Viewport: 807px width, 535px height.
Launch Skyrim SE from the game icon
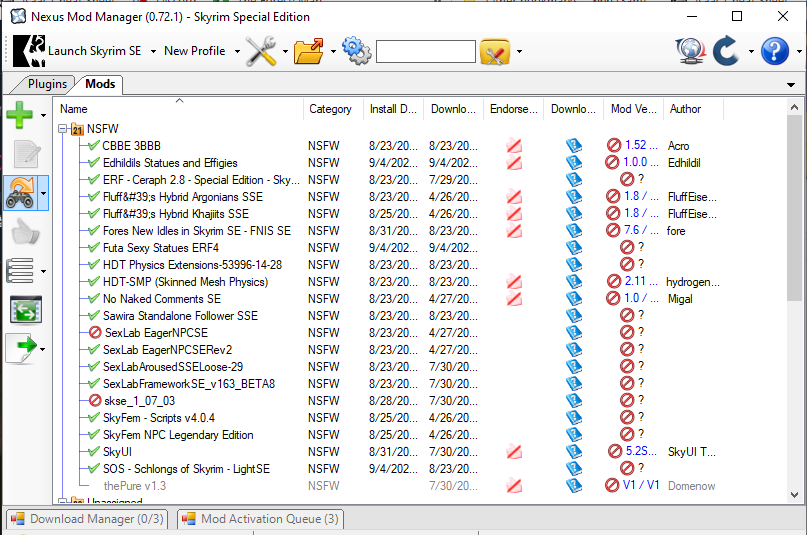click(x=29, y=51)
